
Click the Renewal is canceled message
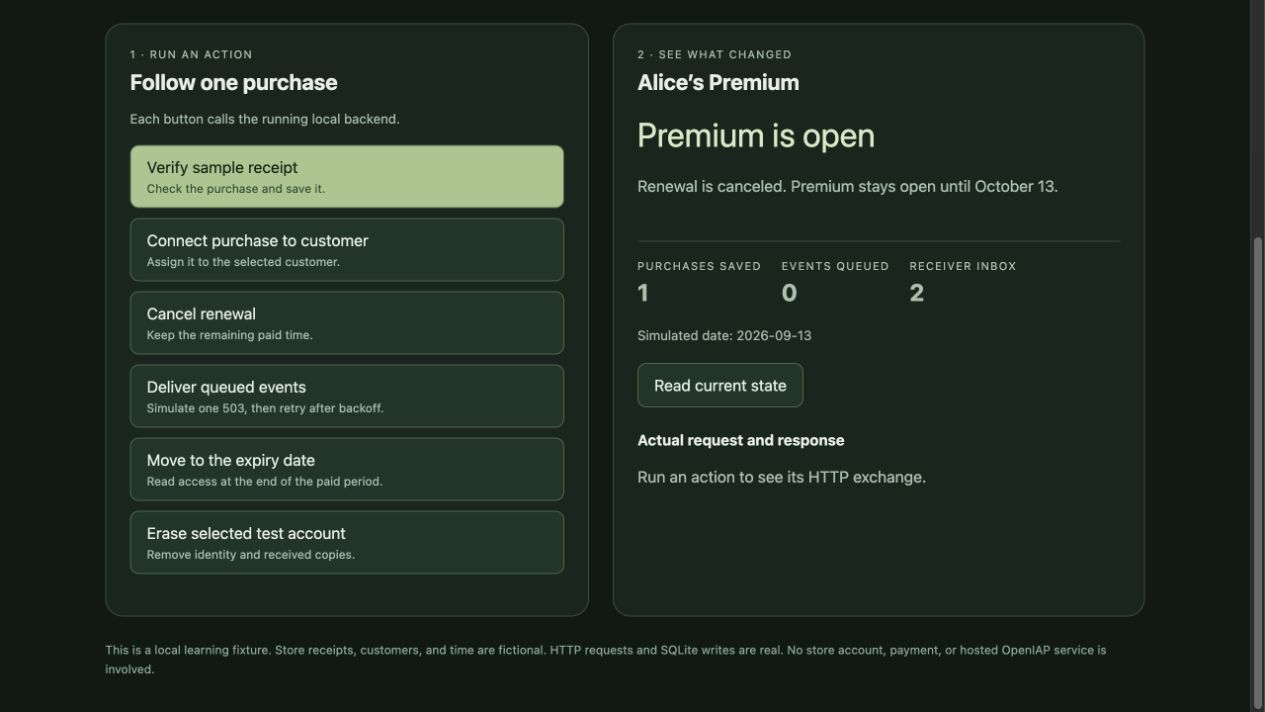pyautogui.click(x=847, y=186)
